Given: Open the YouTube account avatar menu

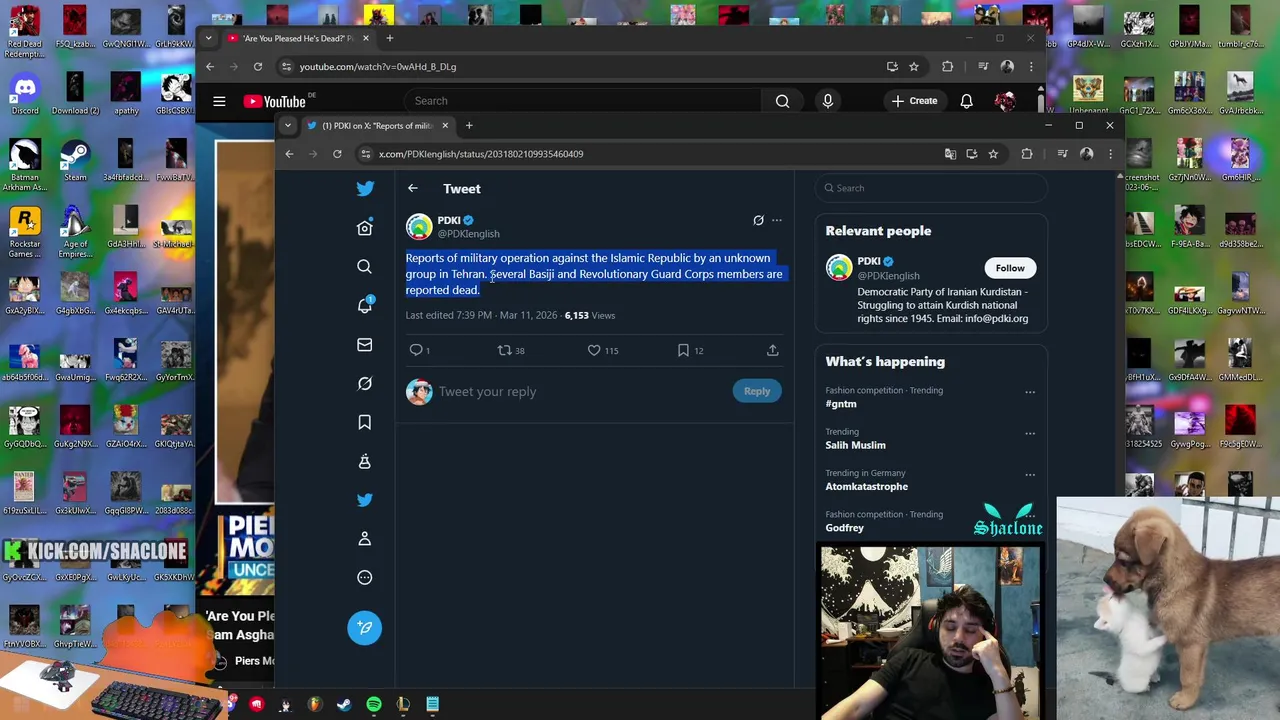Looking at the screenshot, I should click(x=1005, y=101).
